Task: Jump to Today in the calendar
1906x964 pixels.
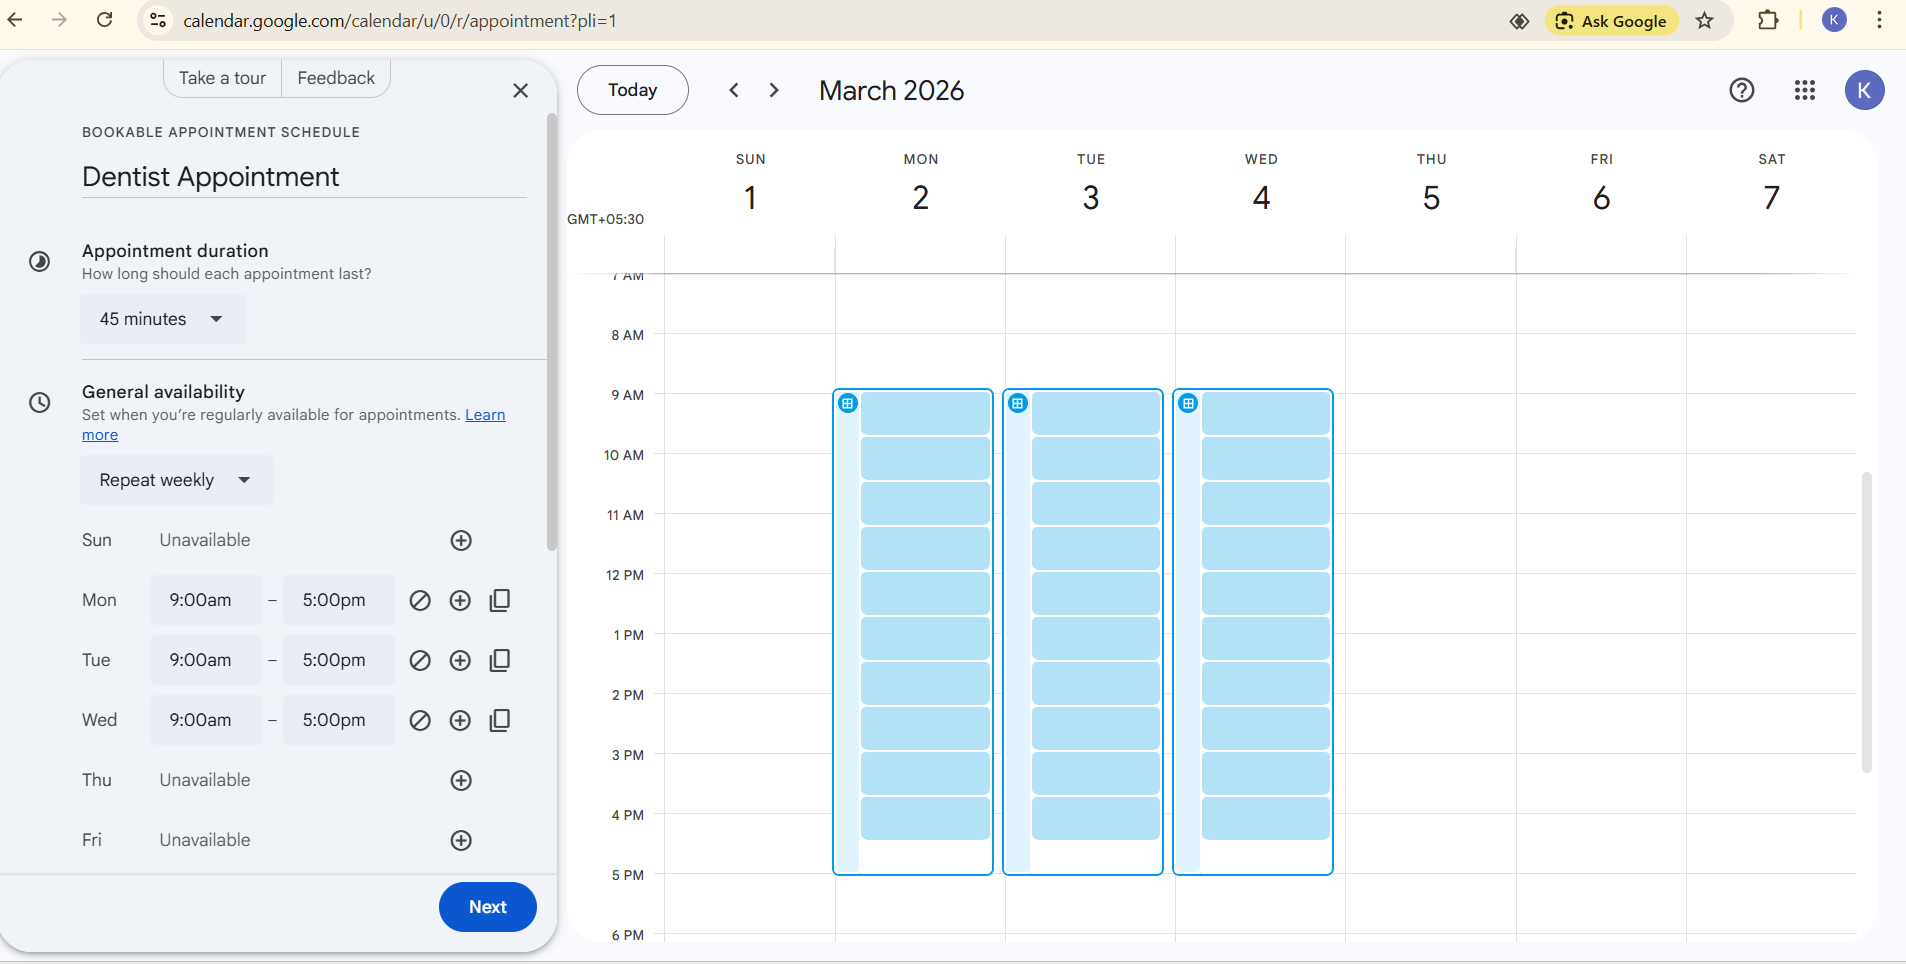Action: click(x=632, y=90)
